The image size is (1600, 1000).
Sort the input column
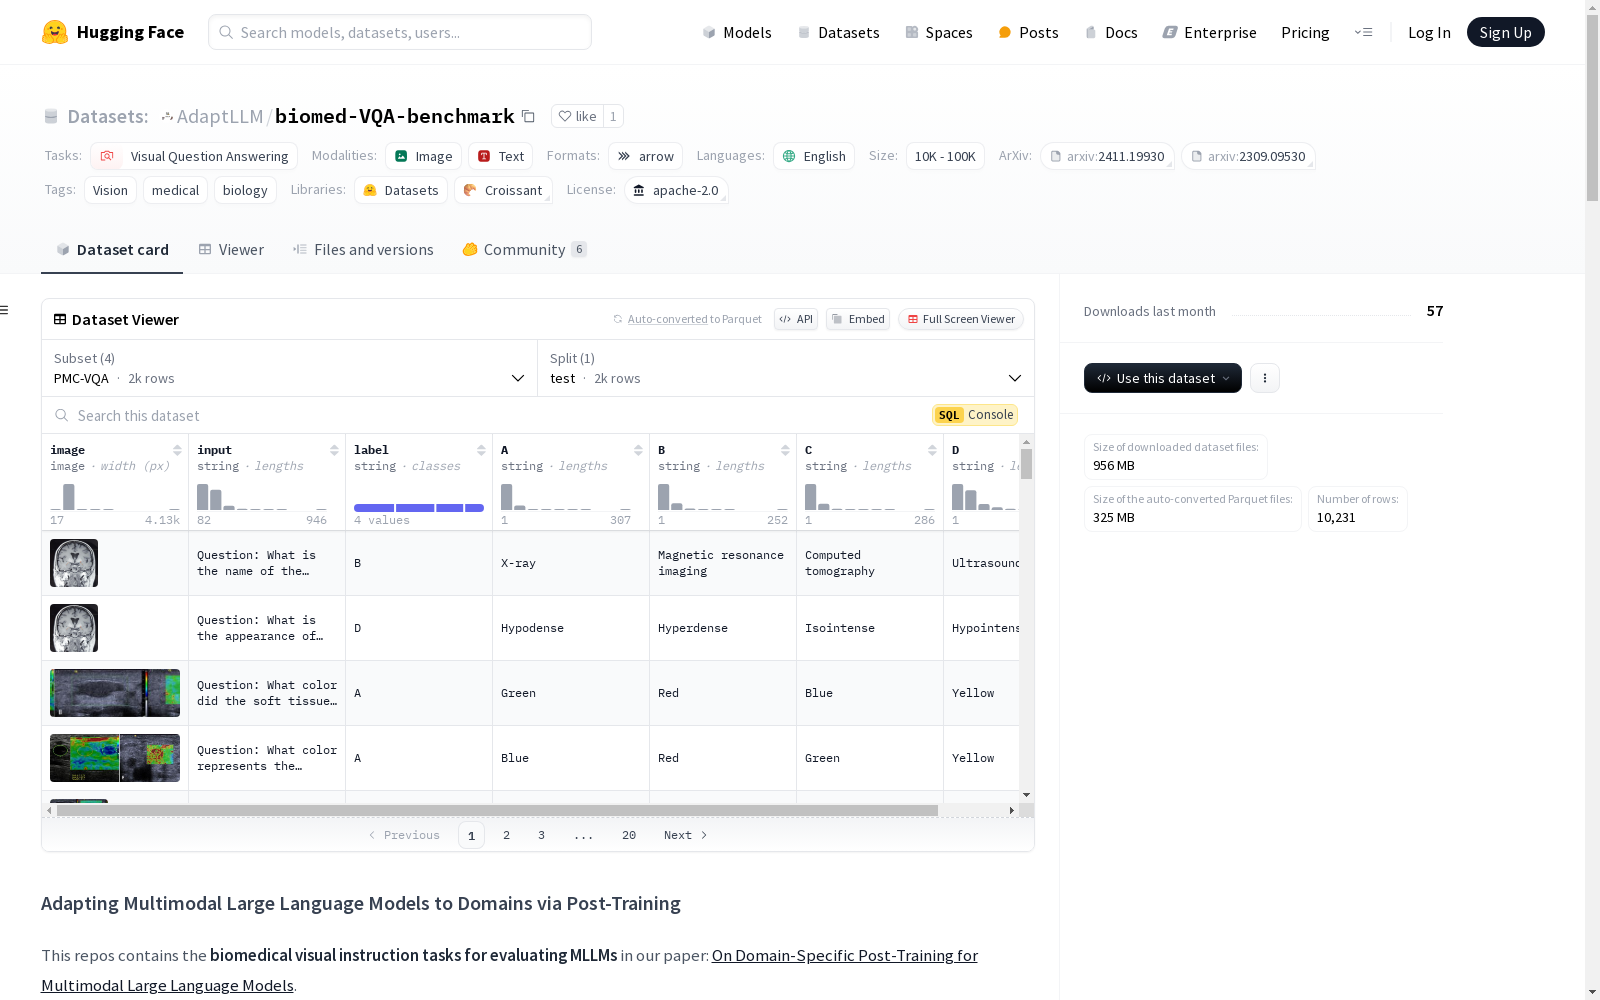(x=334, y=450)
